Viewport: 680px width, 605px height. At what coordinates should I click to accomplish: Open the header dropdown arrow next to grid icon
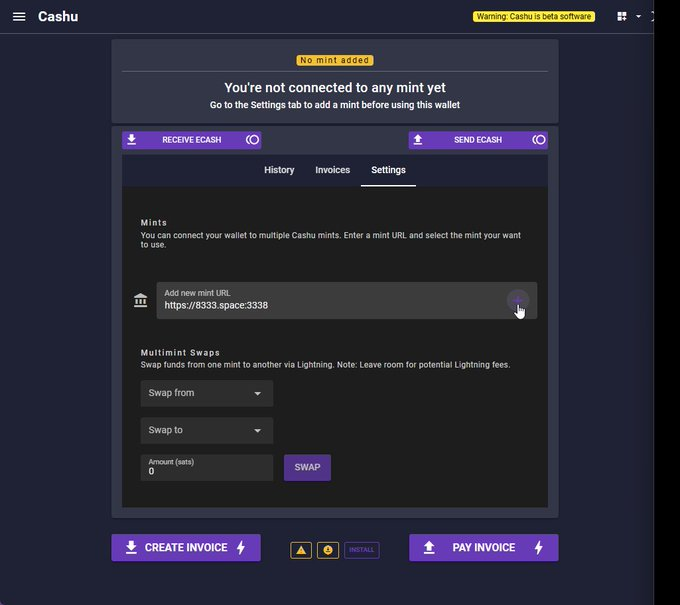coord(638,17)
